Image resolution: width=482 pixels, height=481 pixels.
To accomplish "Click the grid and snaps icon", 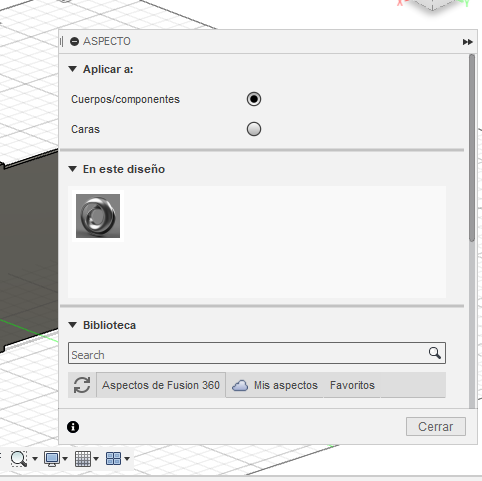I will pyautogui.click(x=83, y=459).
